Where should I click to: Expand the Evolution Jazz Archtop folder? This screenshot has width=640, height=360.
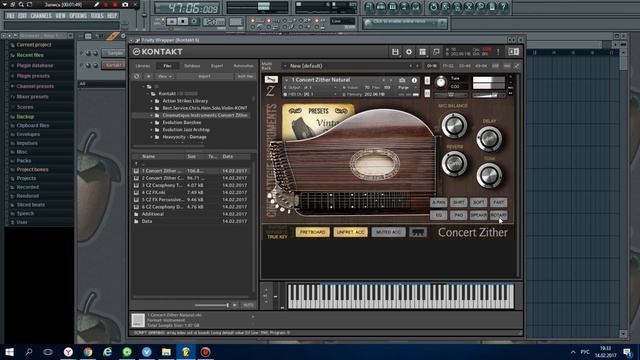click(x=151, y=130)
